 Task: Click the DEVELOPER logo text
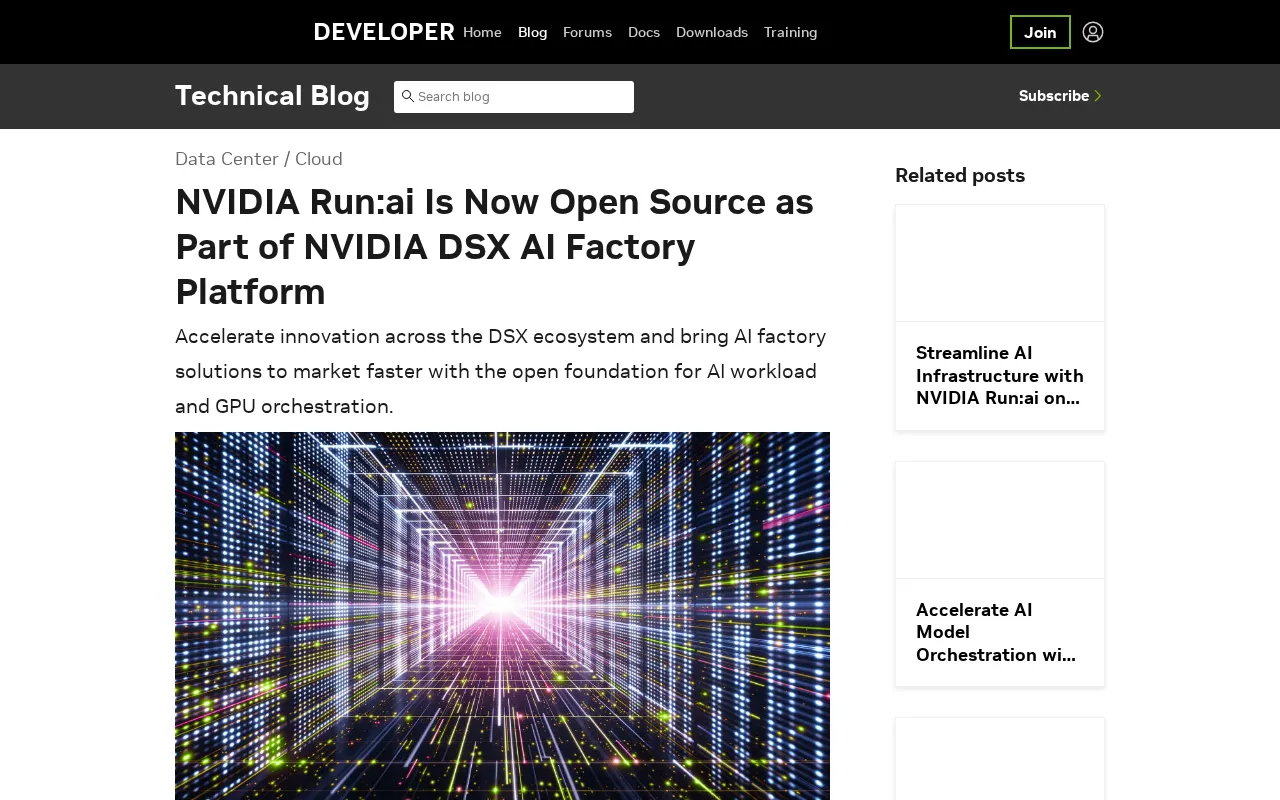pyautogui.click(x=384, y=32)
